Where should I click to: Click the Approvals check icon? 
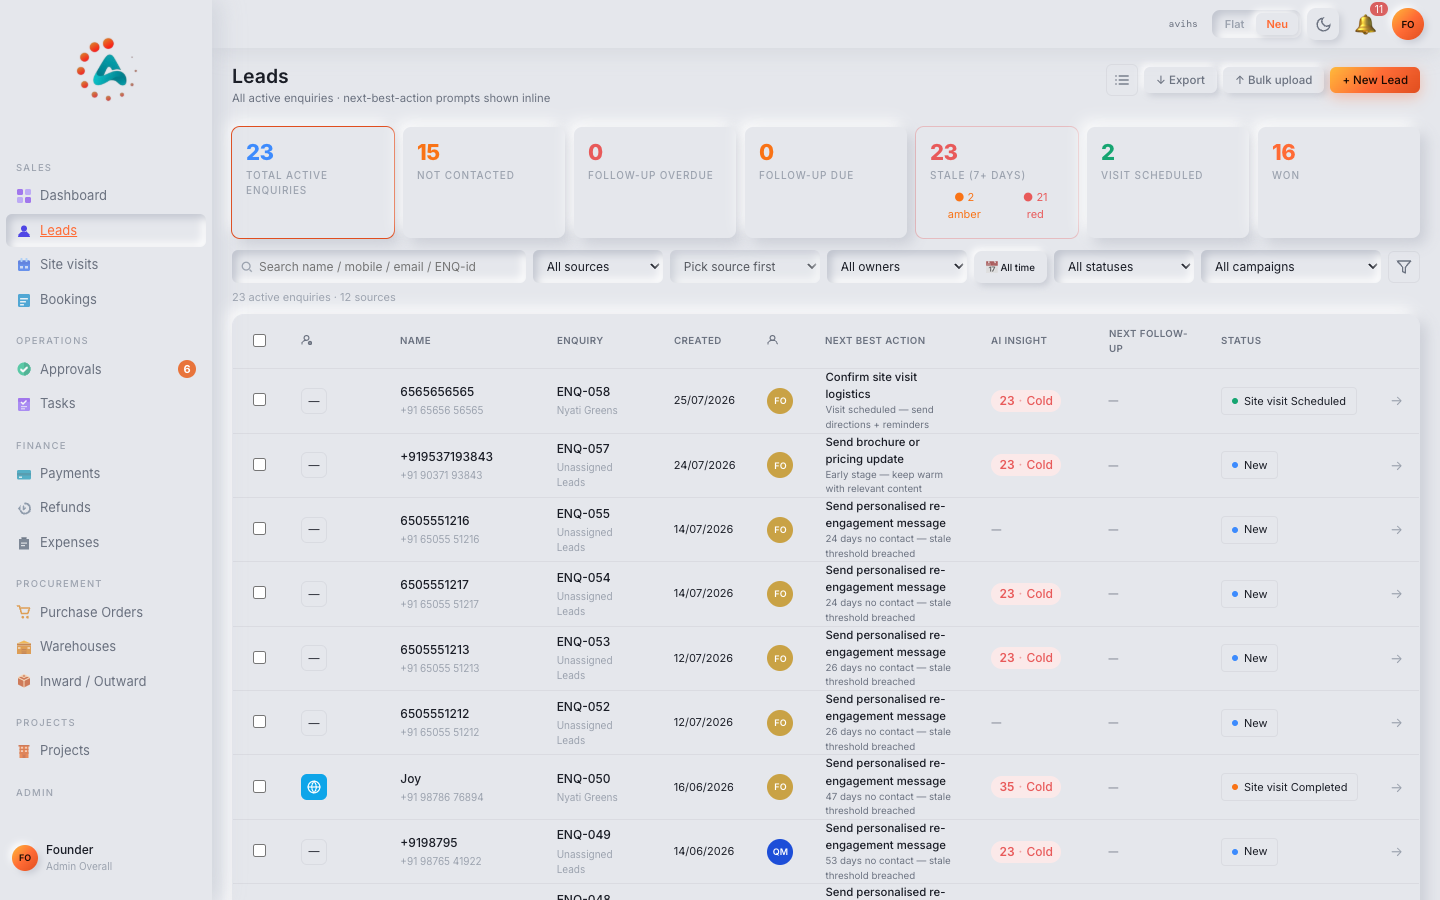point(24,370)
